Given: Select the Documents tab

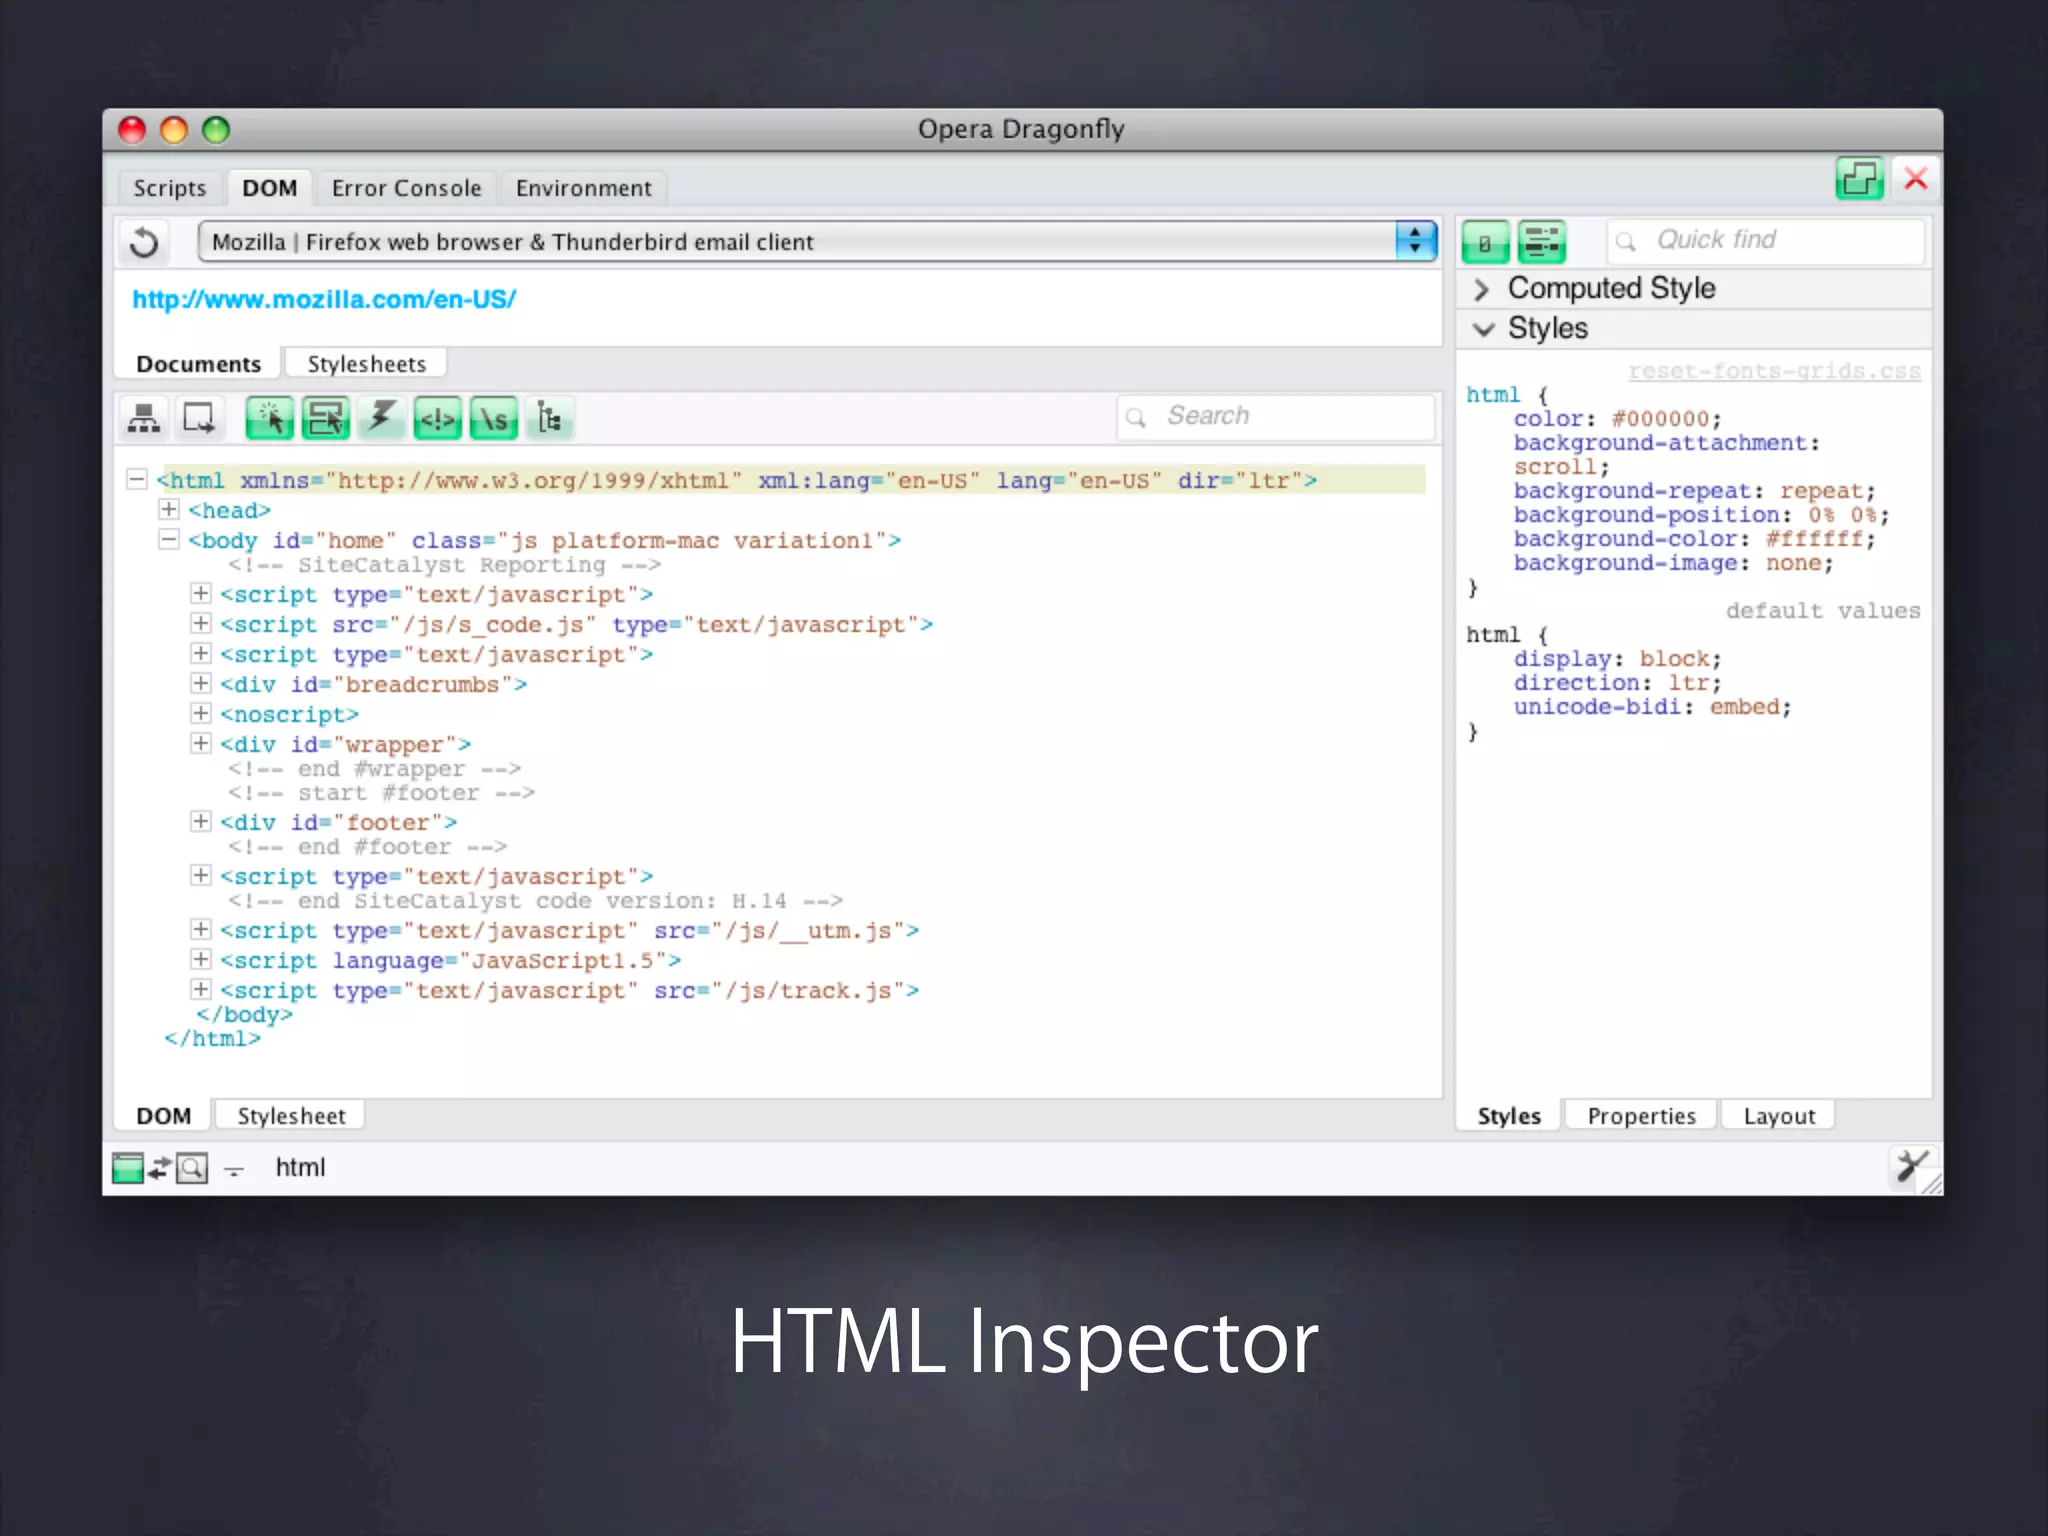Looking at the screenshot, I should point(199,364).
